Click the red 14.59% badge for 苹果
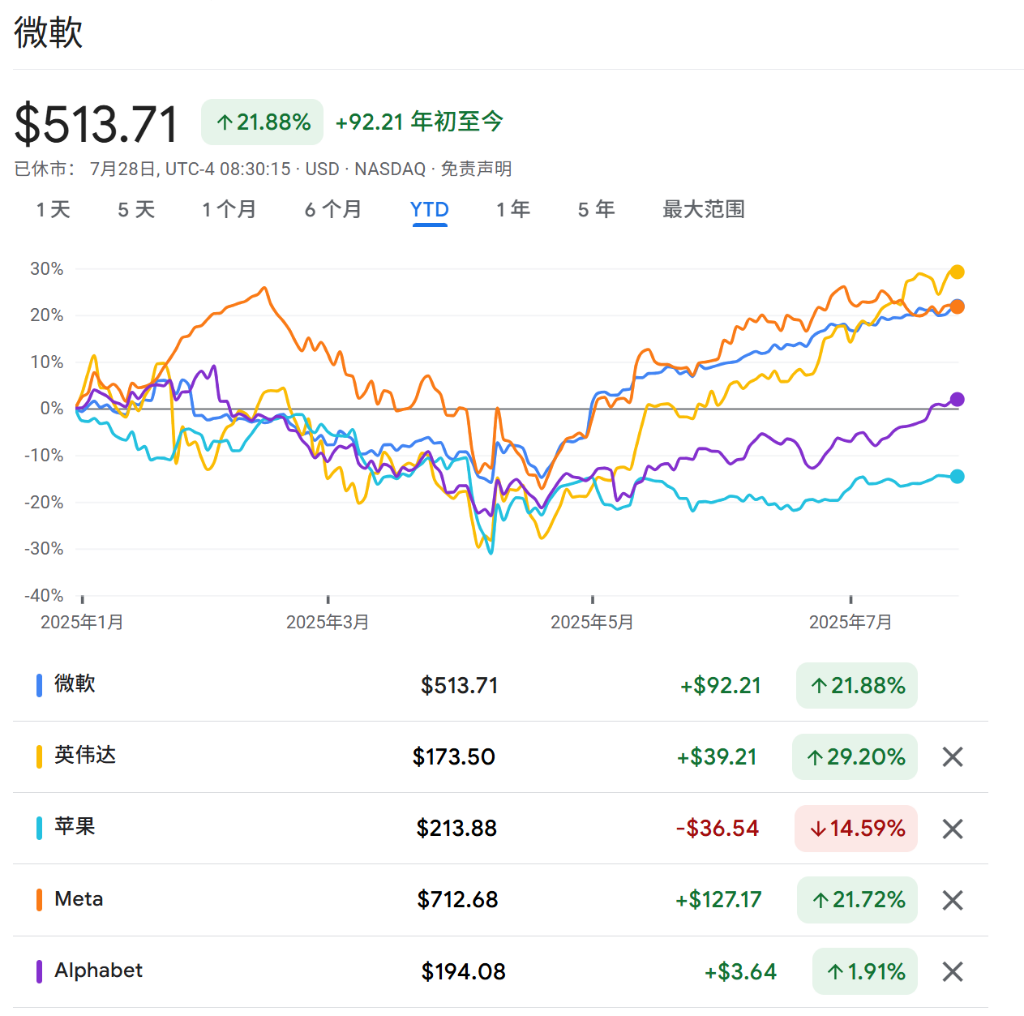1024x1016 pixels. (x=856, y=829)
